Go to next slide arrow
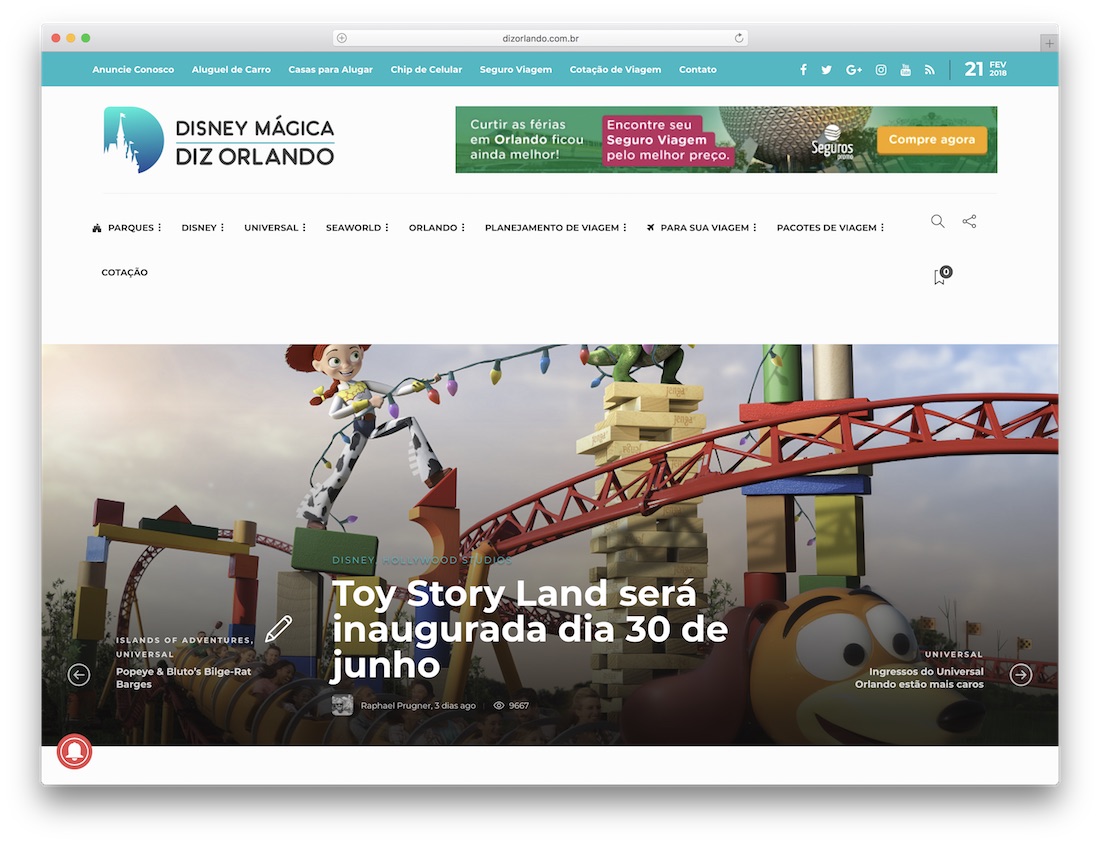Image resolution: width=1100 pixels, height=844 pixels. (1021, 675)
